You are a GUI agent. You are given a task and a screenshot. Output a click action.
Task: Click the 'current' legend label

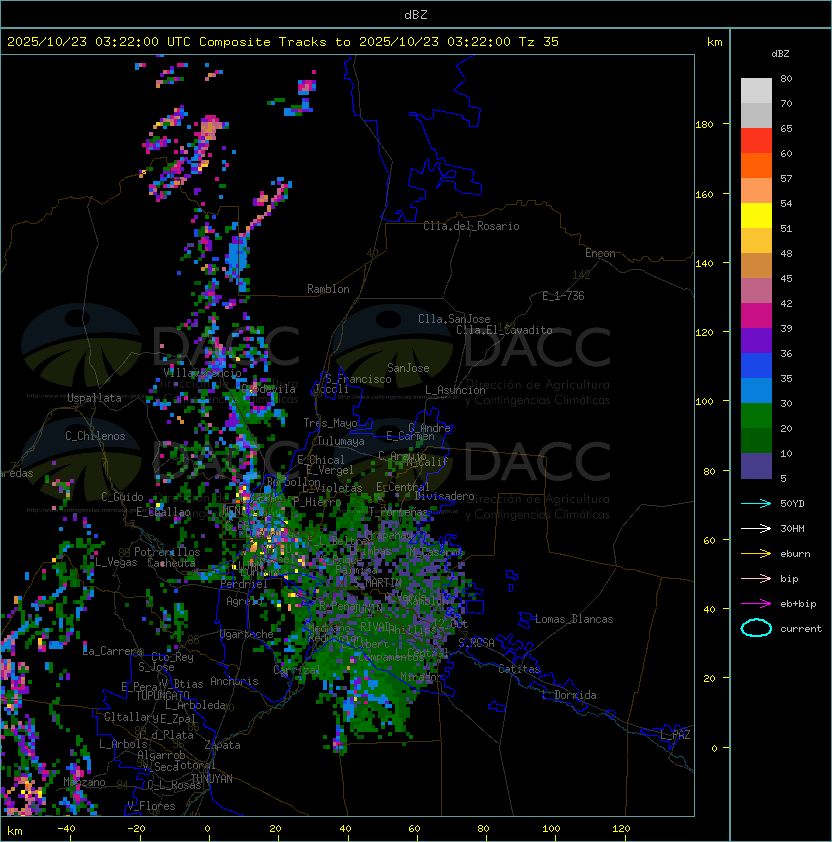(x=801, y=629)
